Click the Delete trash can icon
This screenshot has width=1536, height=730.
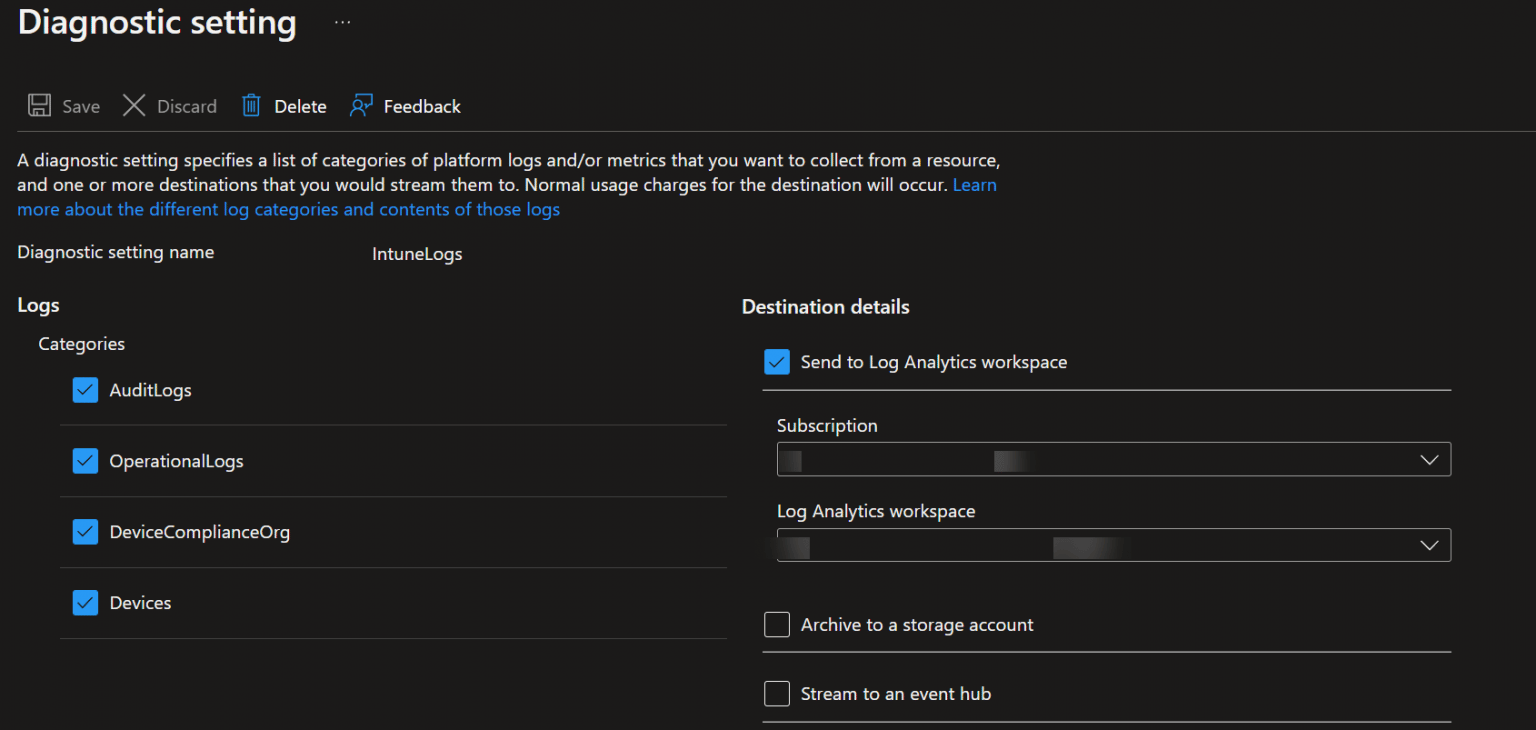point(250,105)
